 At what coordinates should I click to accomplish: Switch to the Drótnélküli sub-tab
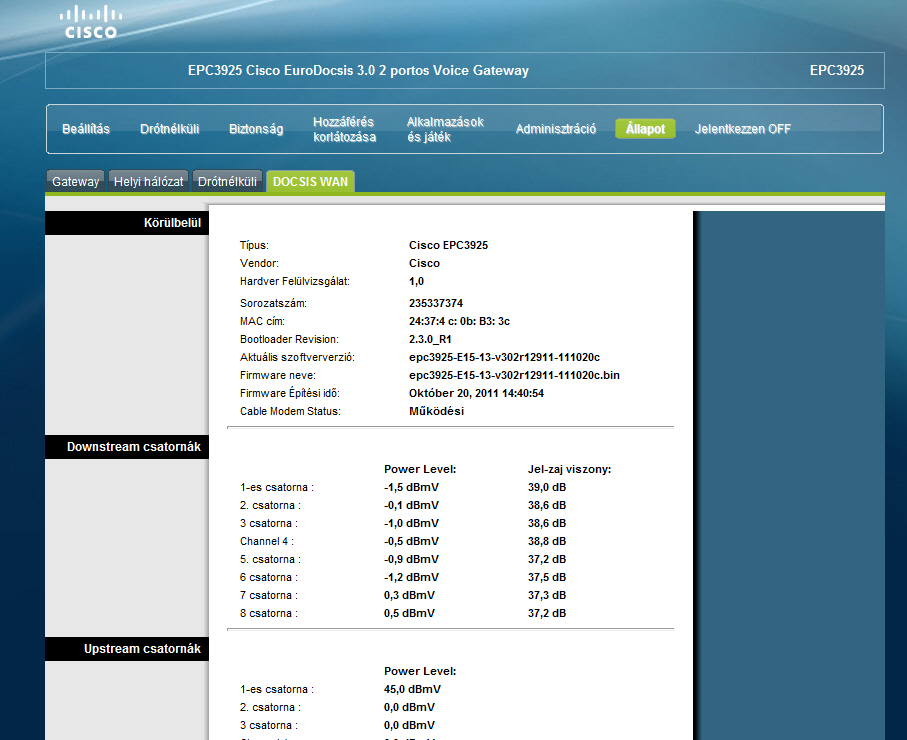coord(227,182)
